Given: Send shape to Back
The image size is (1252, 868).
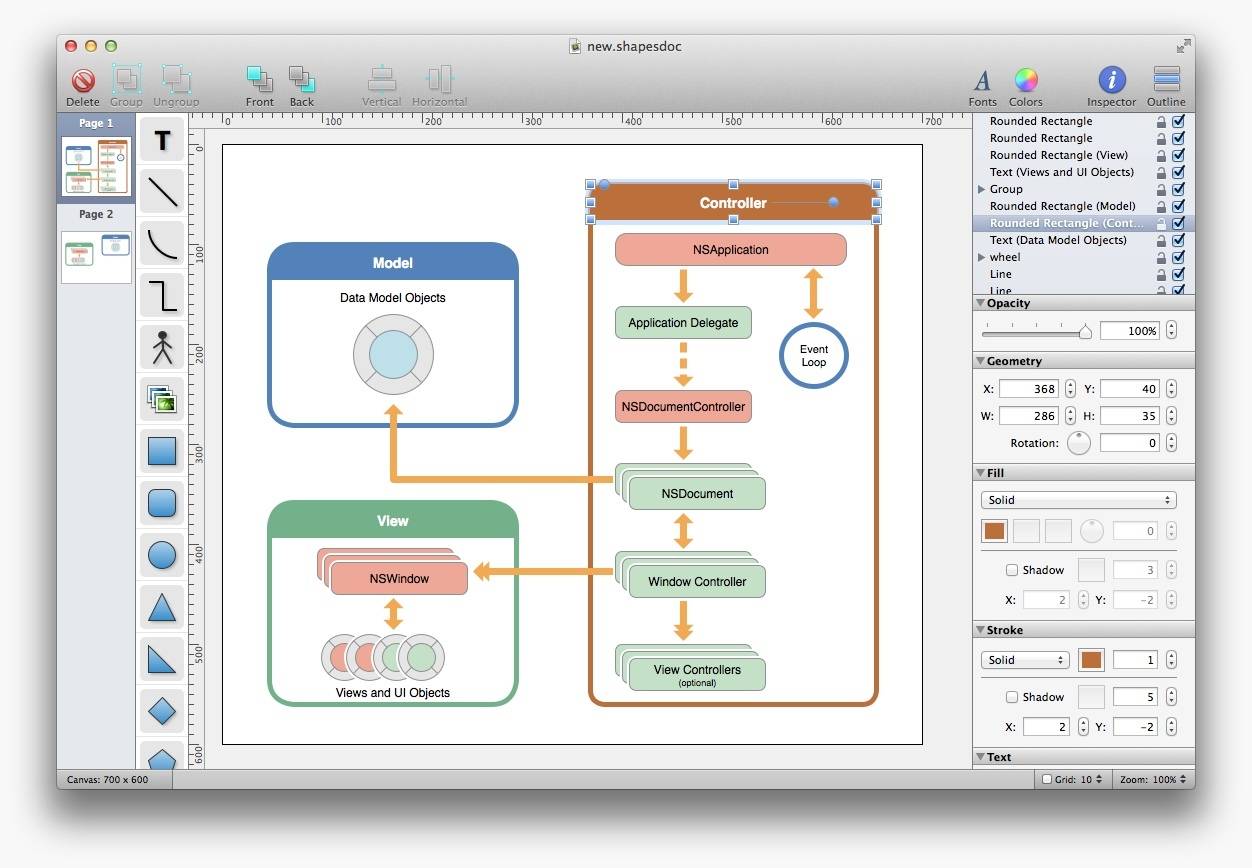Looking at the screenshot, I should click(x=302, y=80).
